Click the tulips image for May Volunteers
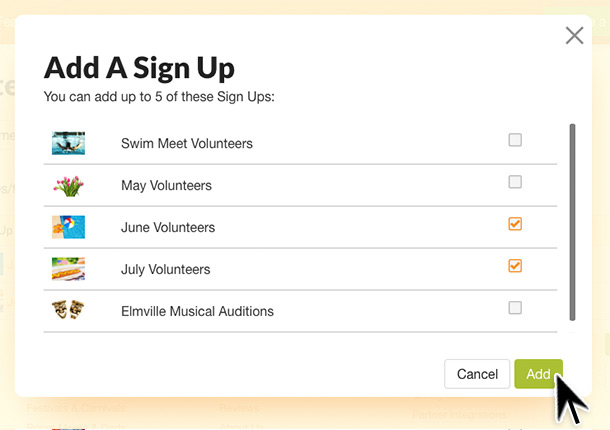The height and width of the screenshot is (430, 610). click(68, 186)
